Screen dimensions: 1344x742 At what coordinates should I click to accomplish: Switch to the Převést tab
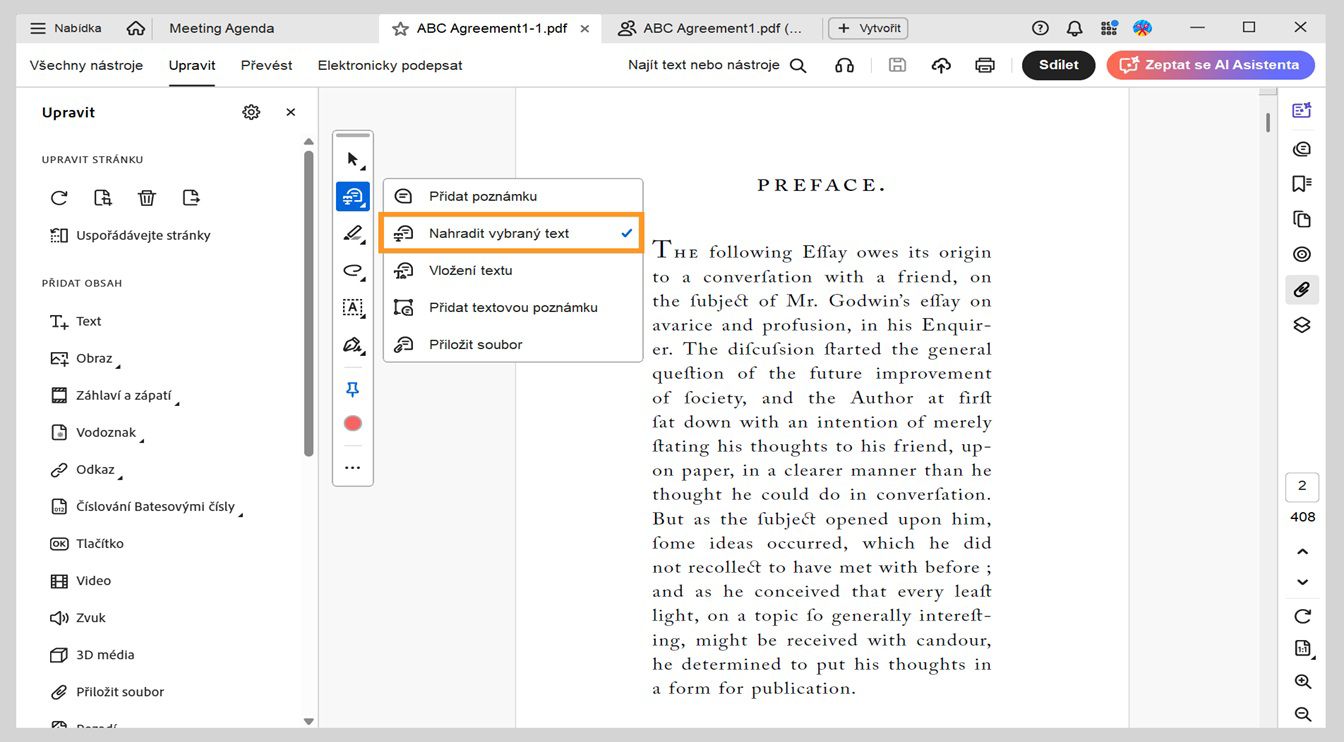click(266, 64)
